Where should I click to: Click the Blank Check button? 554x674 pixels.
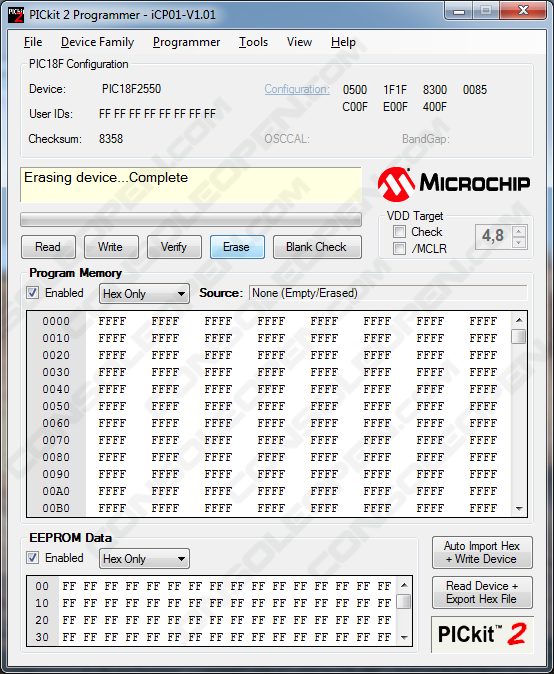click(x=317, y=247)
